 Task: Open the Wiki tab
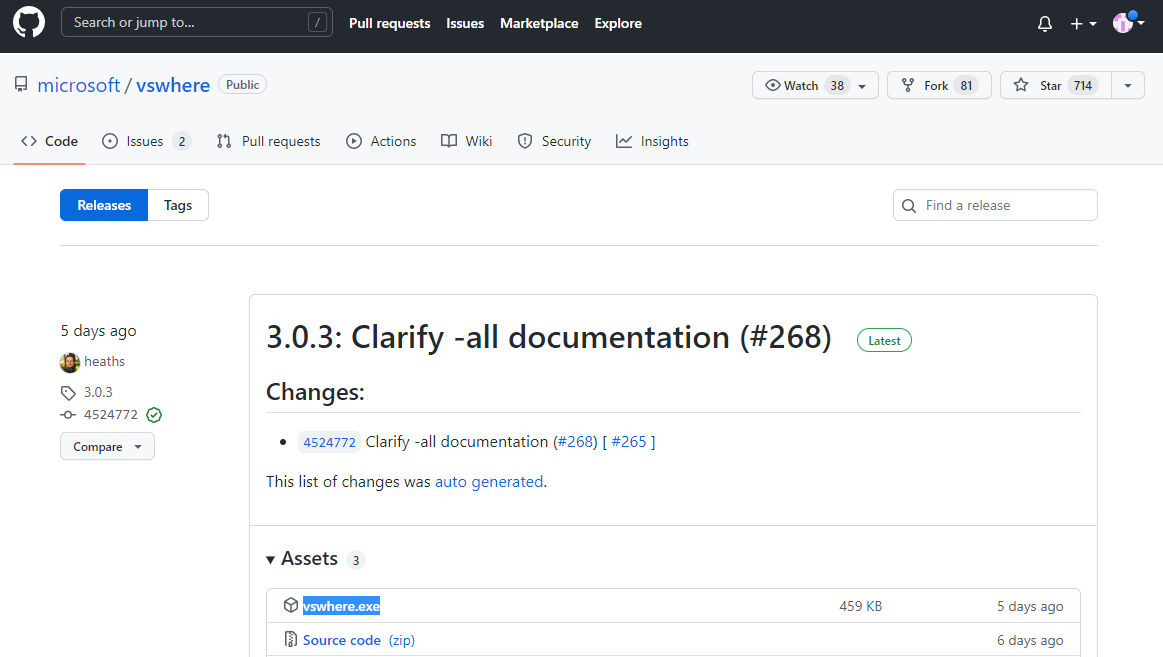(467, 141)
